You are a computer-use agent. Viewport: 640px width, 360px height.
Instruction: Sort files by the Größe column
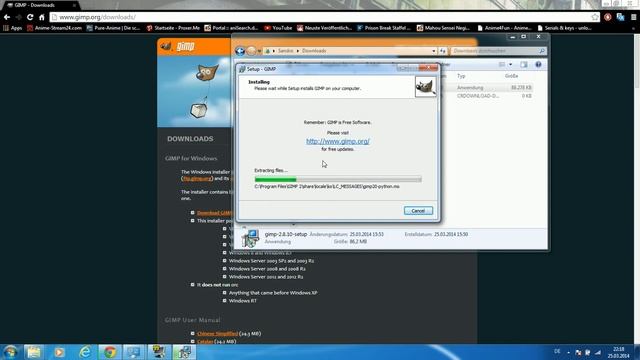tap(511, 76)
